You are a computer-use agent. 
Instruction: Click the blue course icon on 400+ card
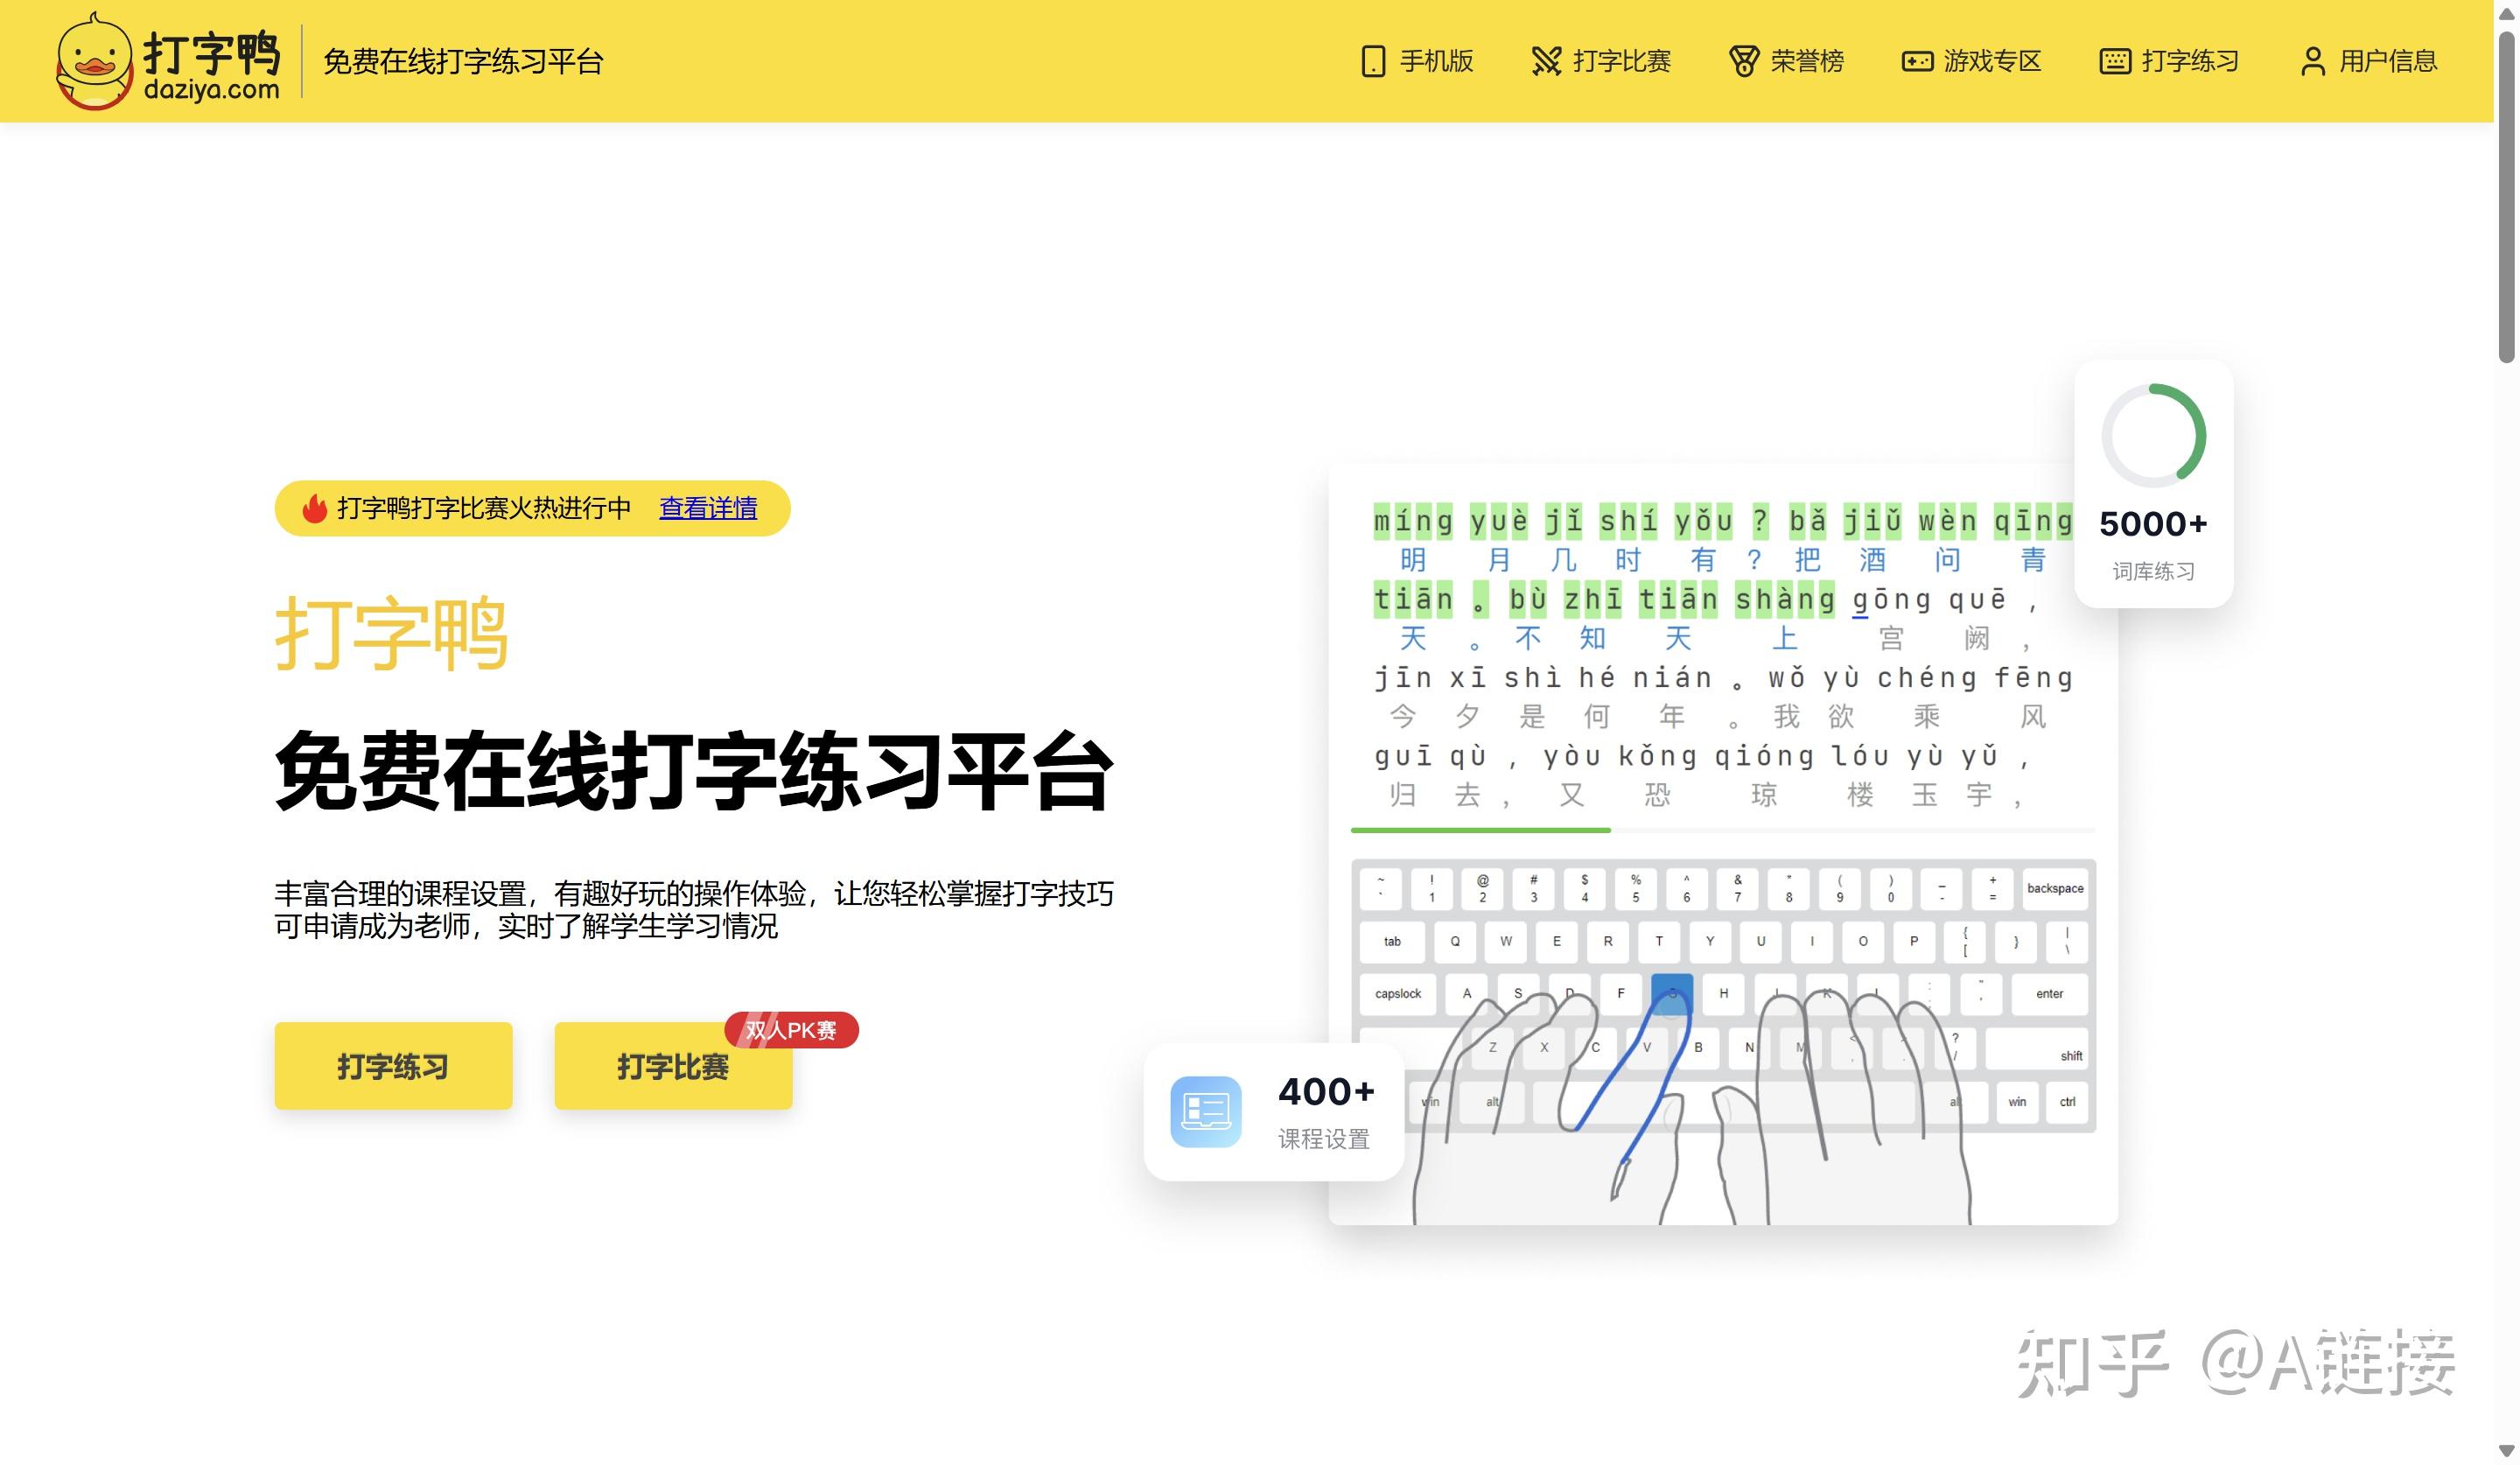(x=1206, y=1111)
